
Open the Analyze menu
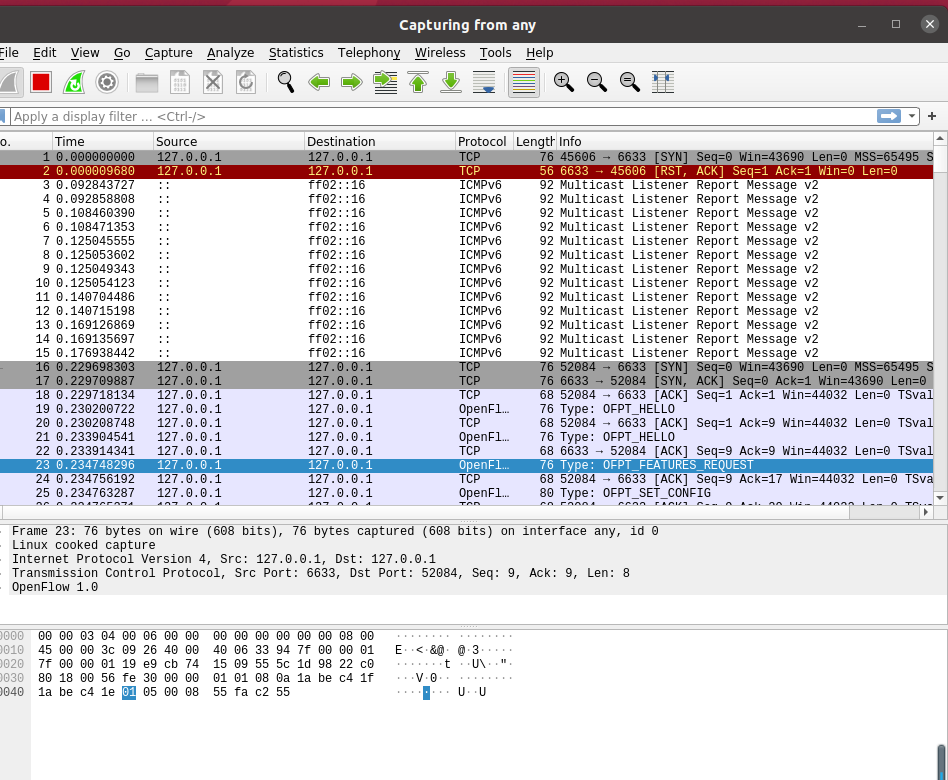pyautogui.click(x=230, y=52)
